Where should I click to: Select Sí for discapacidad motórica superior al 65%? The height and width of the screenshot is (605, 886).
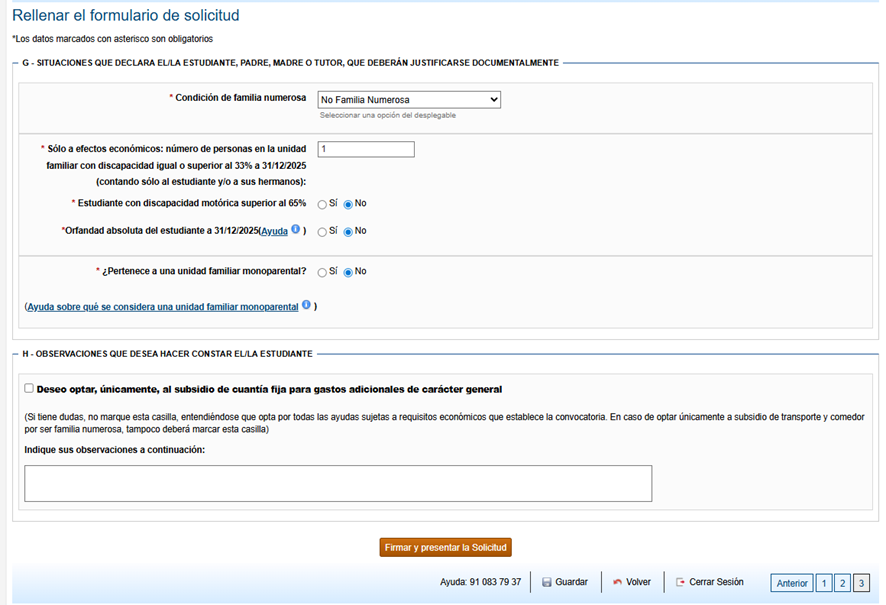click(322, 204)
